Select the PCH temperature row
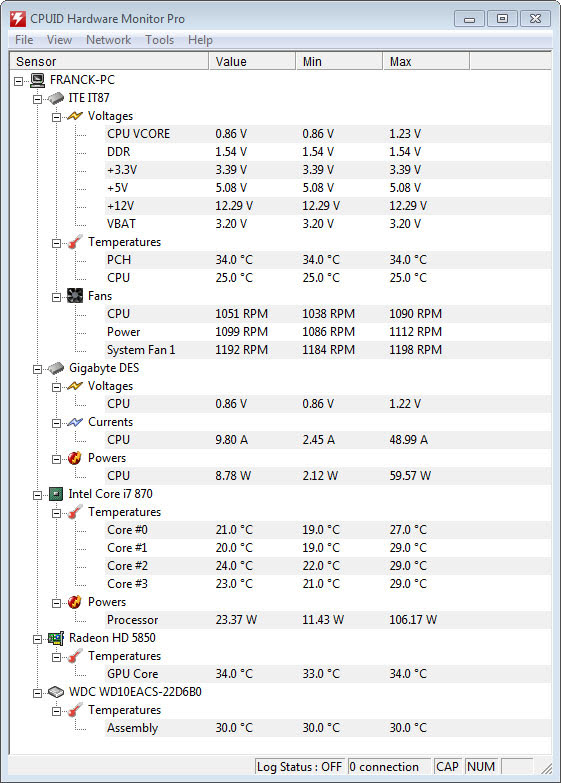Screen dimensions: 561x783 tap(328, 260)
